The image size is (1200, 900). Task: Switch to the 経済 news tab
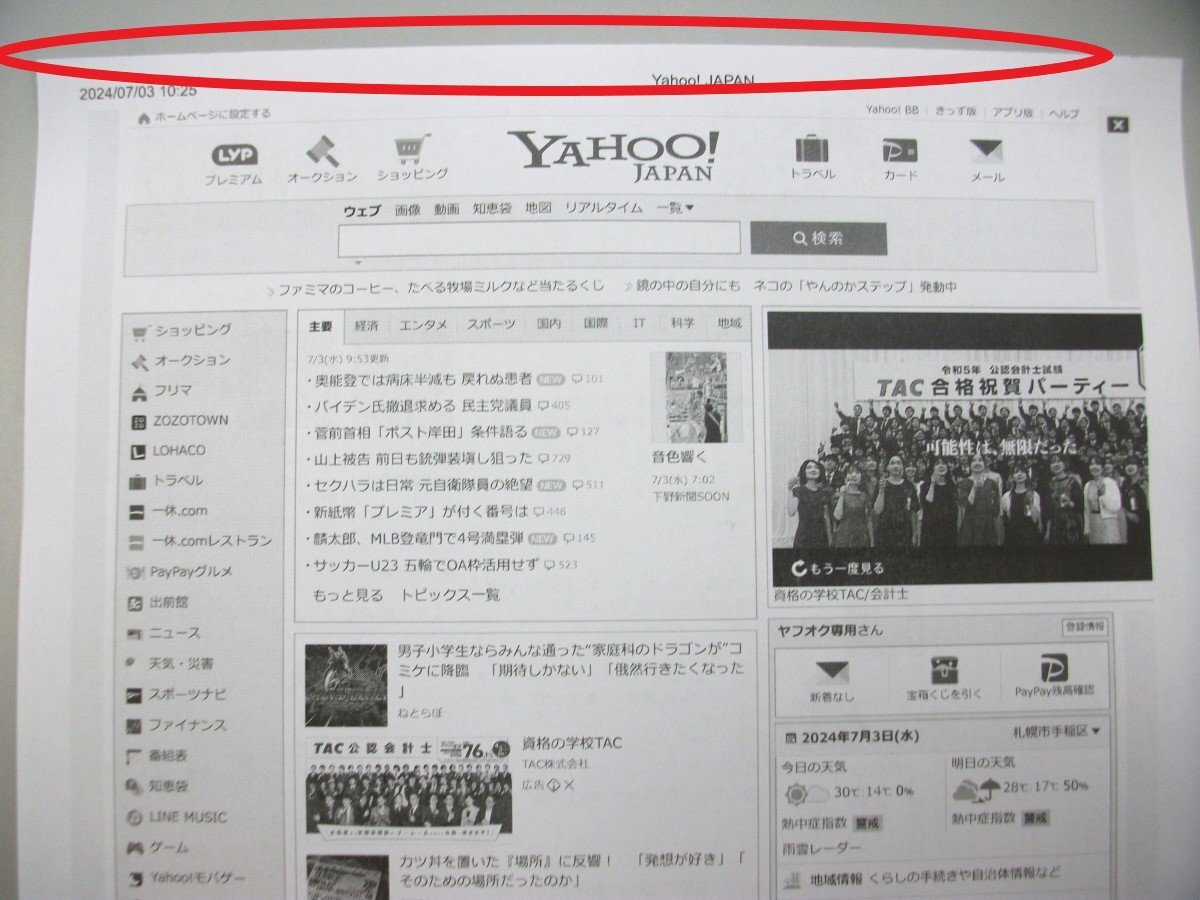point(366,325)
